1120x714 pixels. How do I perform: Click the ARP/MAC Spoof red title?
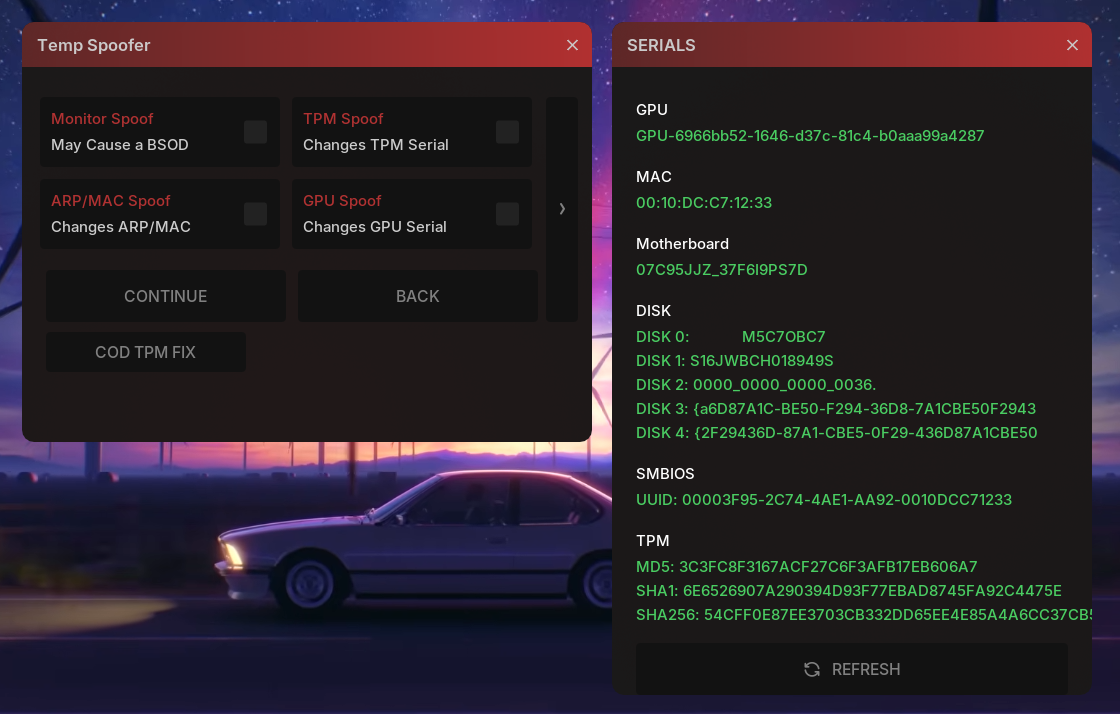[x=111, y=201]
